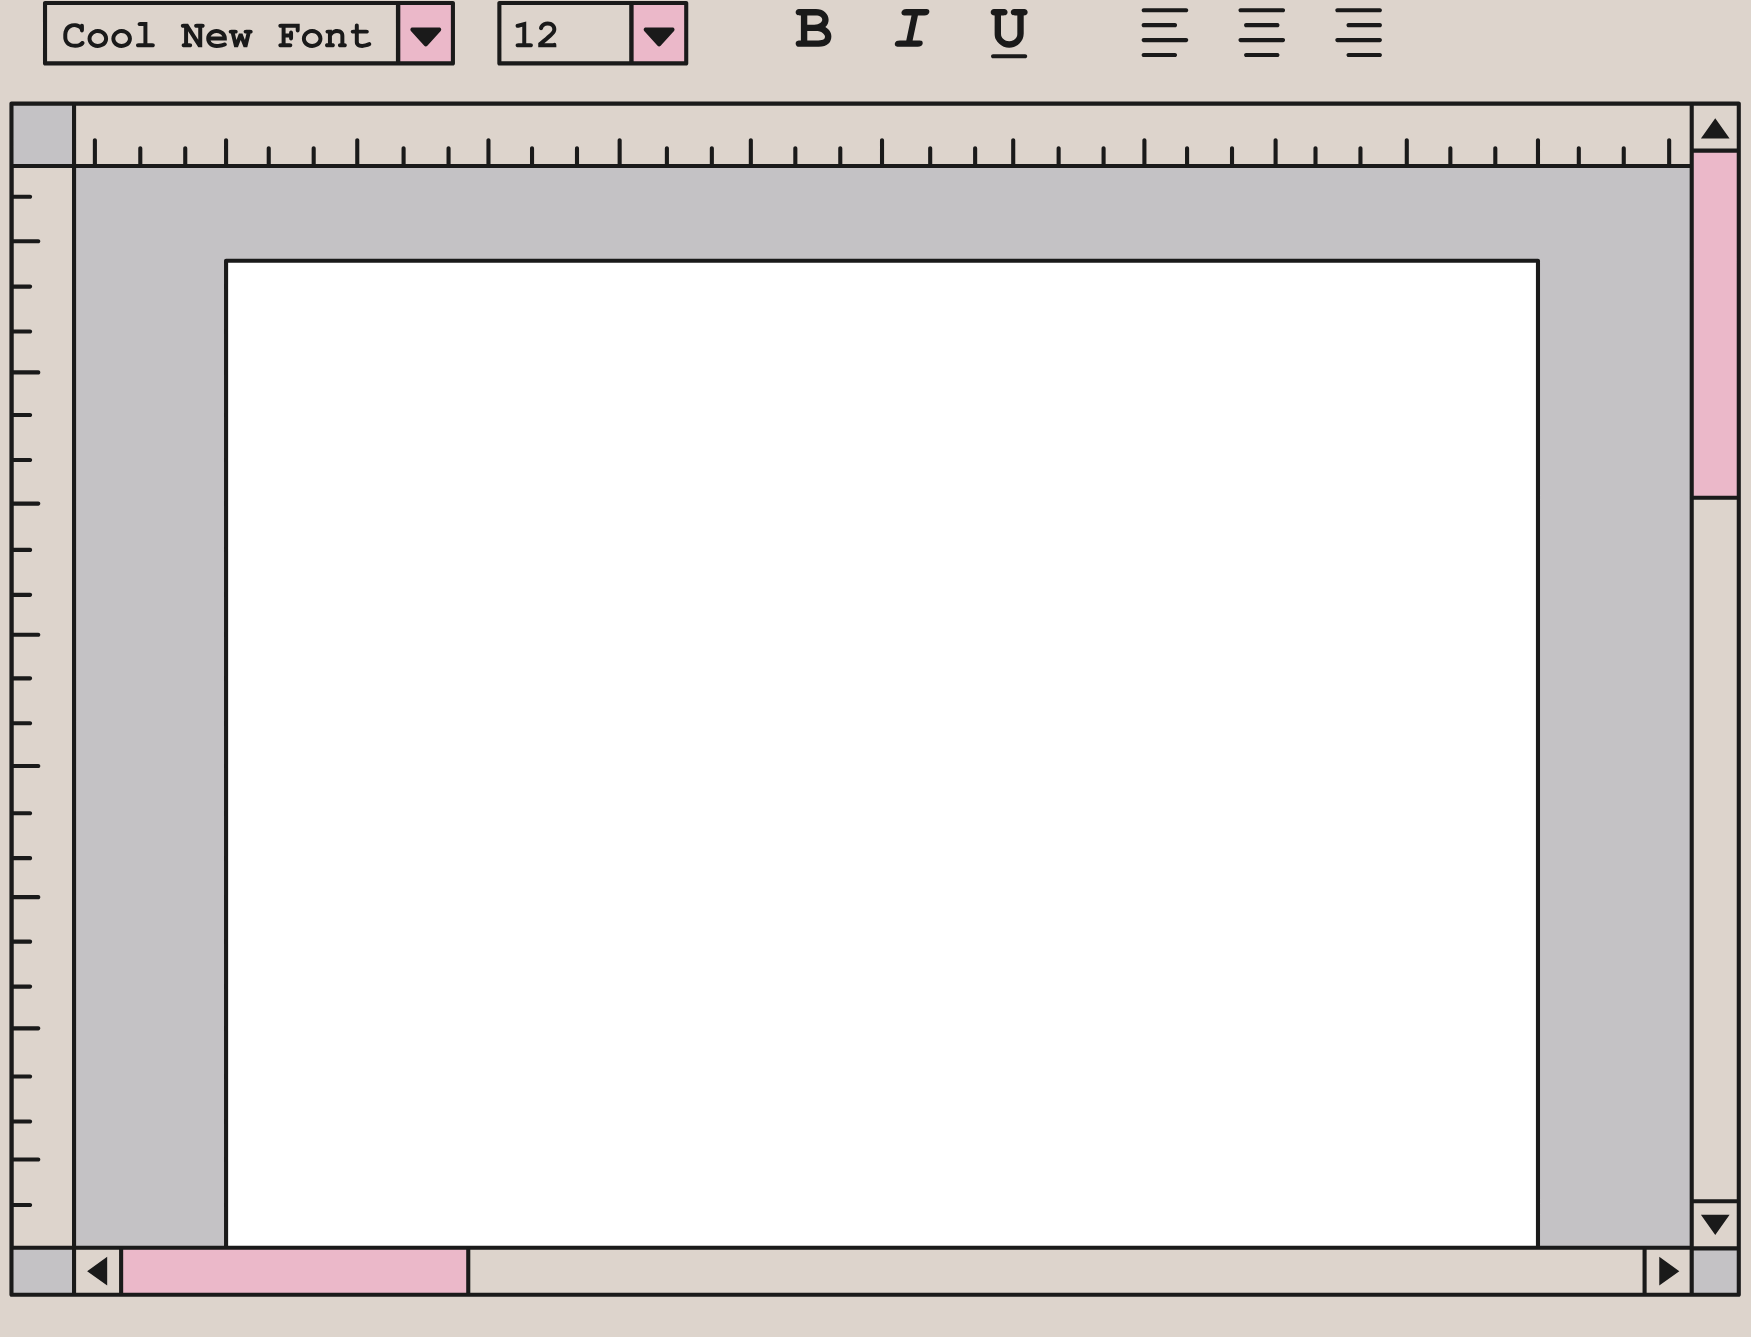Align text to the right
The height and width of the screenshot is (1338, 1752).
(x=1358, y=33)
